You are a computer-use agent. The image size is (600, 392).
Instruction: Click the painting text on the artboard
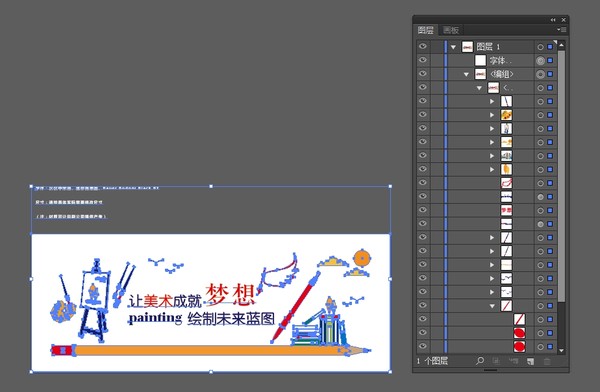(x=155, y=318)
